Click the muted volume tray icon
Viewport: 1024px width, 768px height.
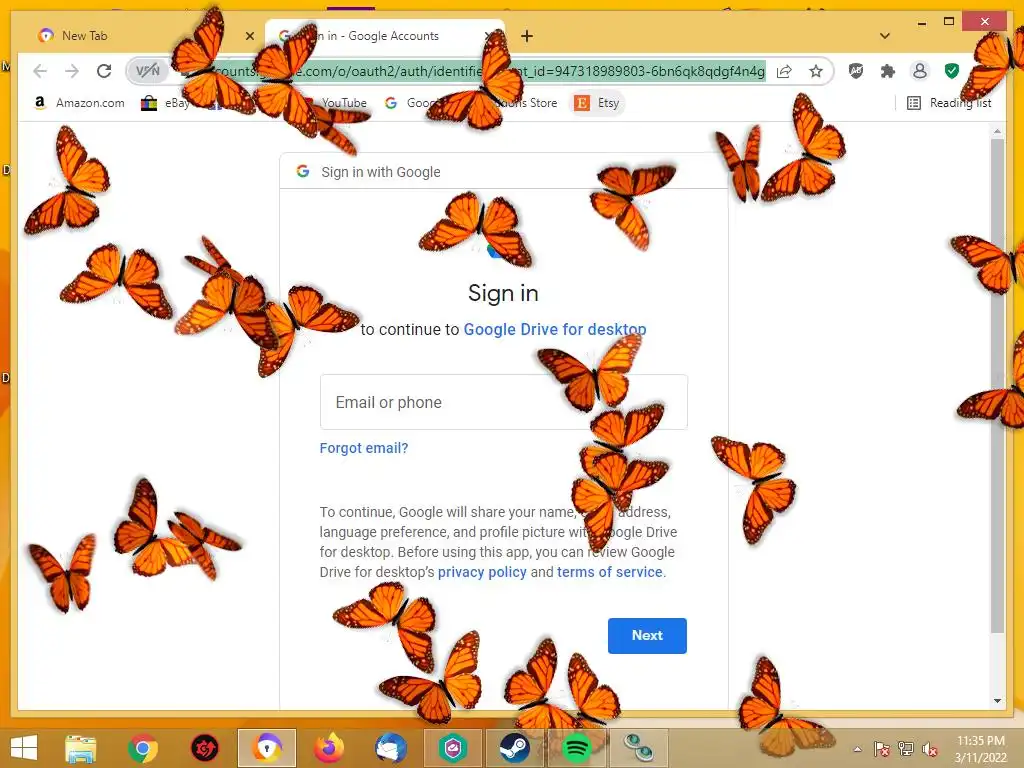click(930, 749)
